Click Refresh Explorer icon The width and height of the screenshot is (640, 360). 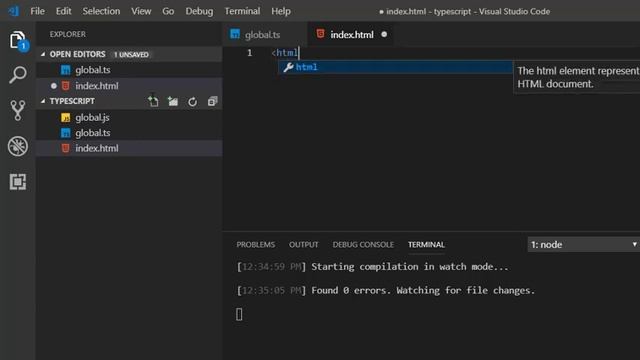193,102
